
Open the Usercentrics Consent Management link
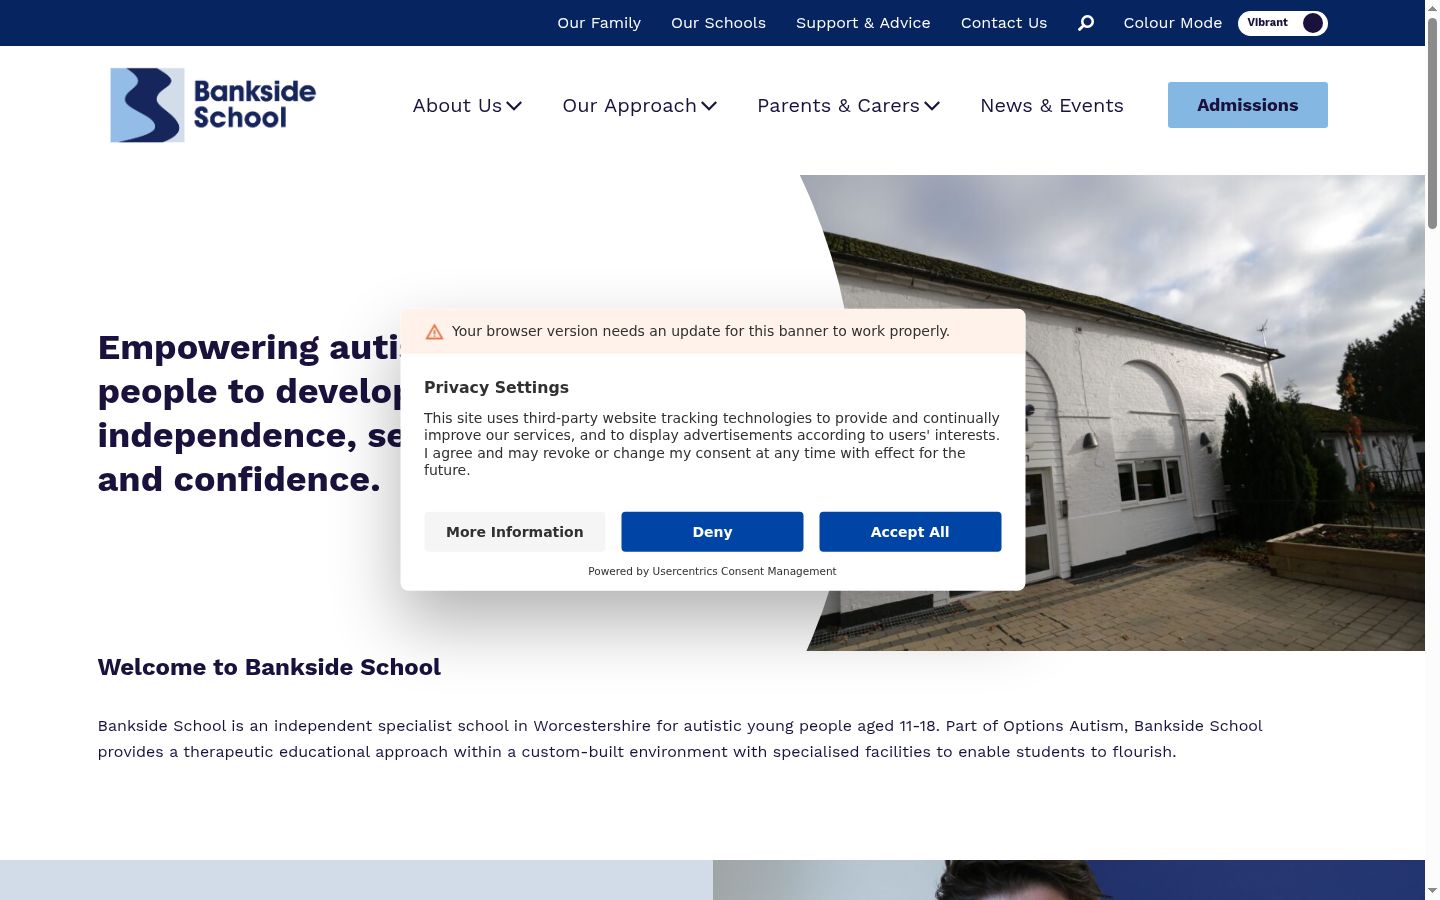point(744,572)
